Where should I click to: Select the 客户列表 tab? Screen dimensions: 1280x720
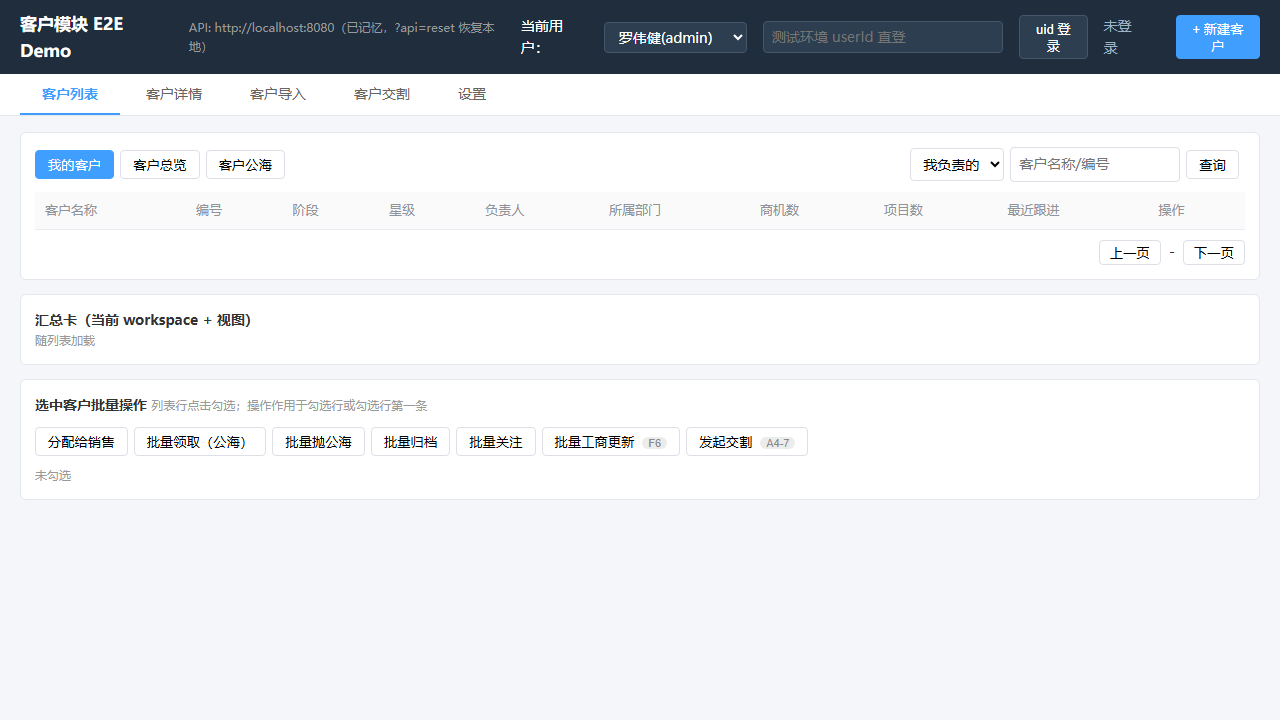tap(70, 94)
